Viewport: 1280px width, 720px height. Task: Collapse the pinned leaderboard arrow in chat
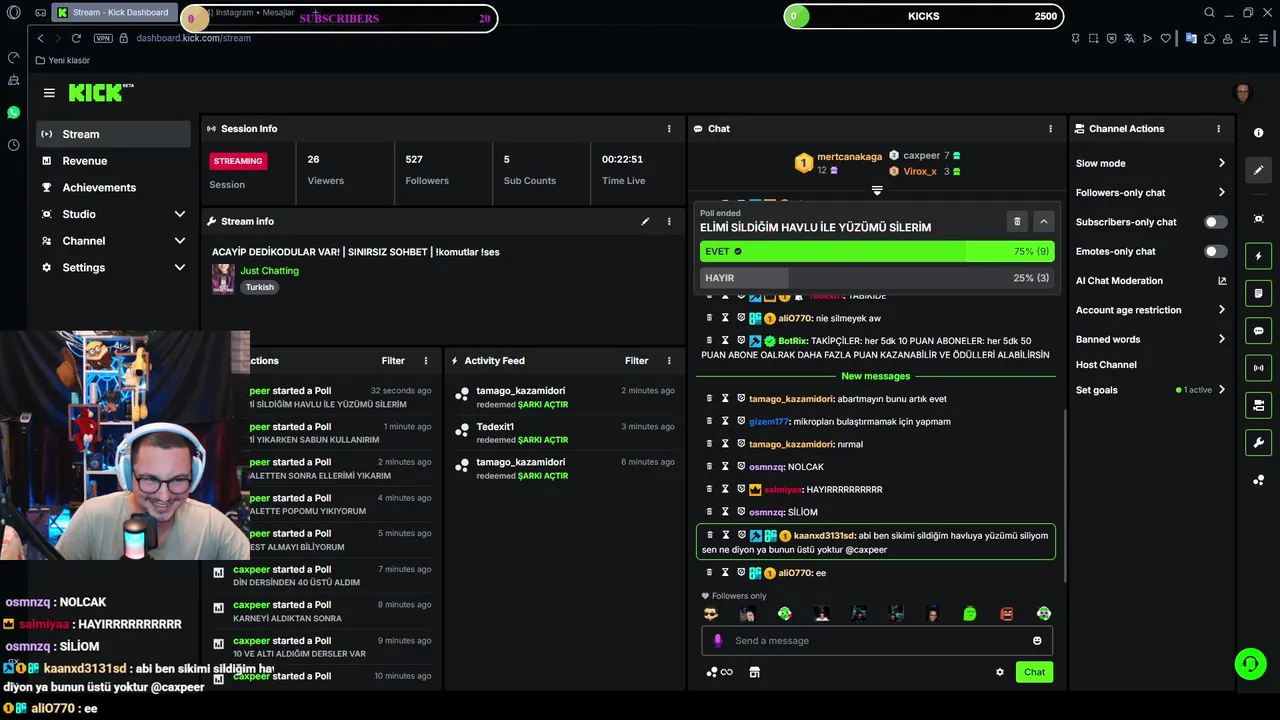tap(877, 190)
